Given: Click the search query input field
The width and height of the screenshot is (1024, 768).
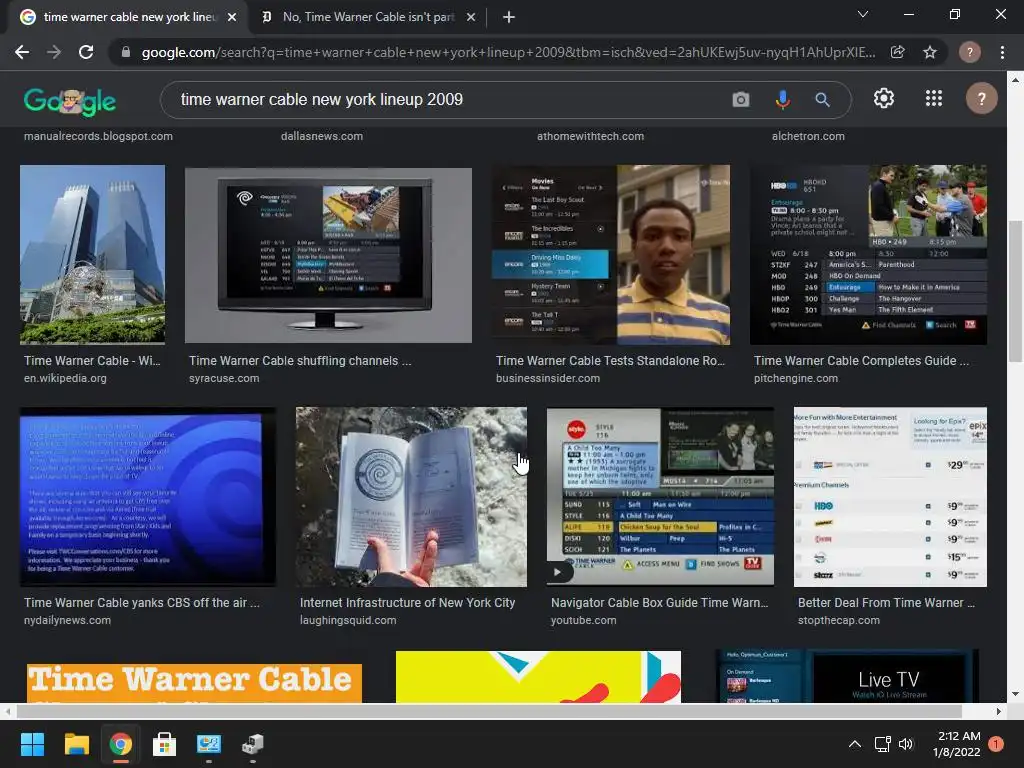Looking at the screenshot, I should coord(451,99).
